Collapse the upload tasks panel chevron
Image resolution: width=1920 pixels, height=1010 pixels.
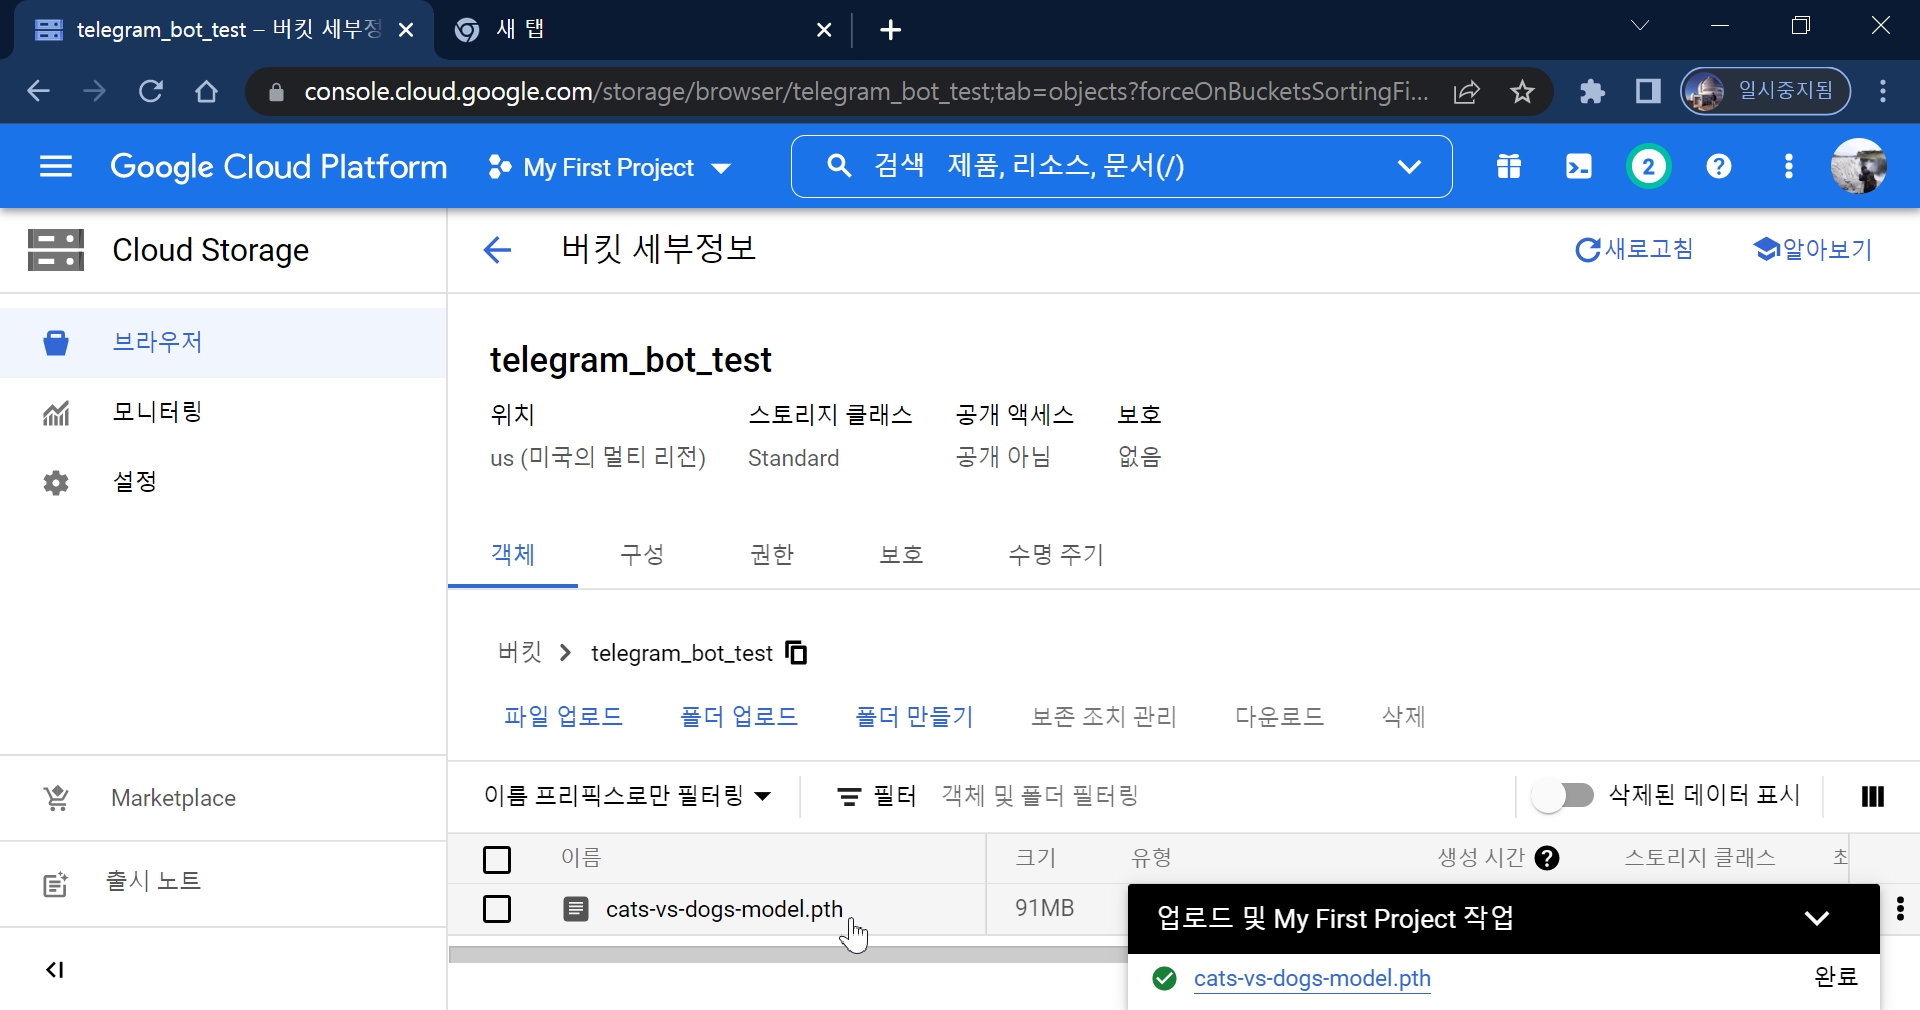pos(1817,918)
